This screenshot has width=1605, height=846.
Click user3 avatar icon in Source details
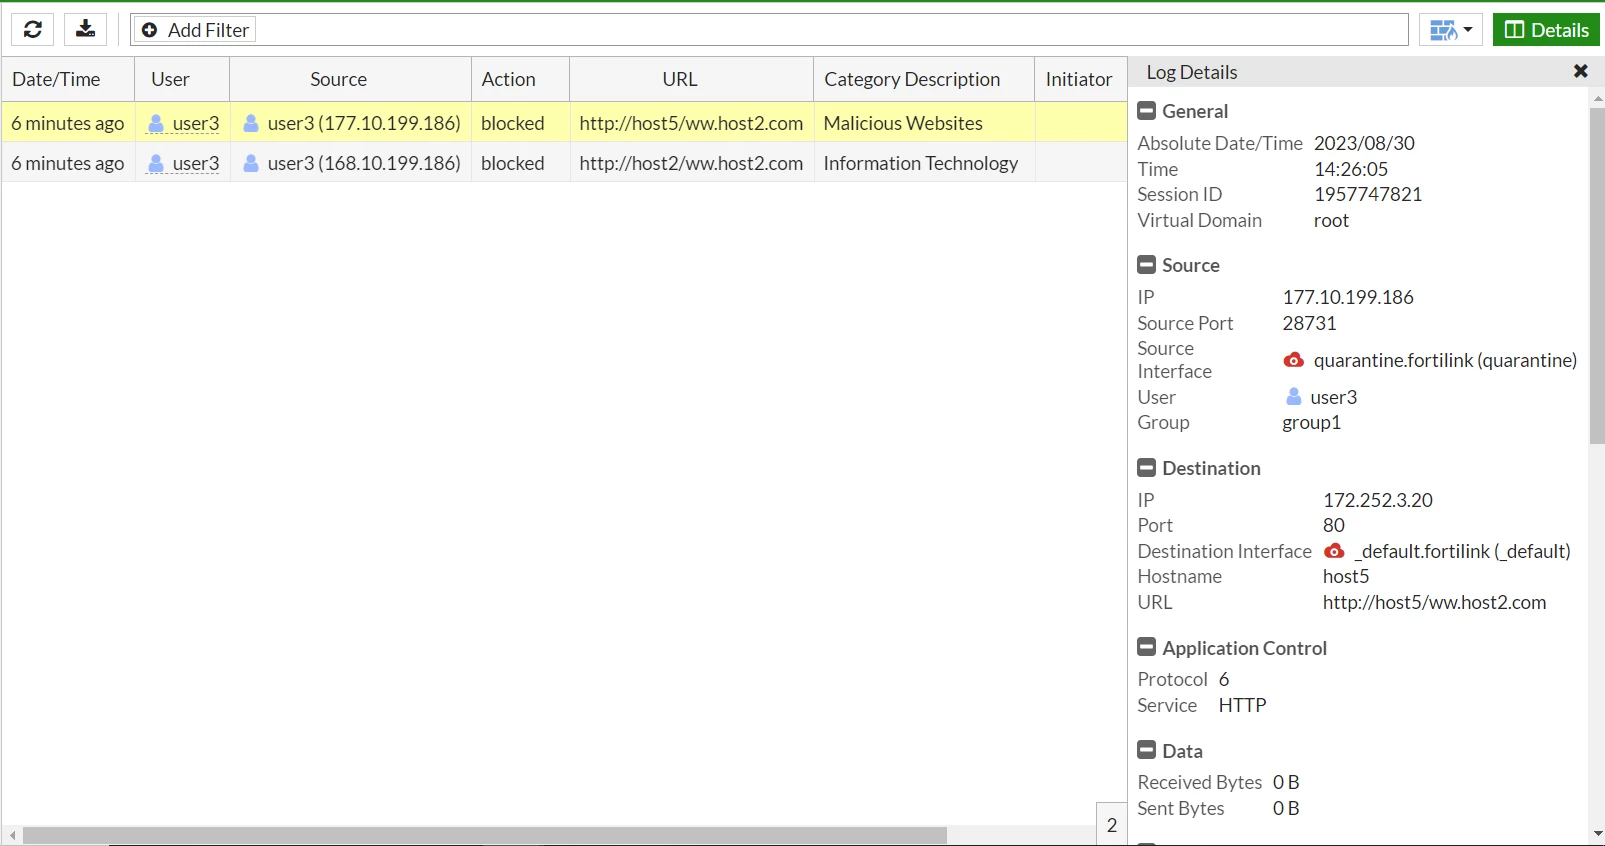(1293, 397)
